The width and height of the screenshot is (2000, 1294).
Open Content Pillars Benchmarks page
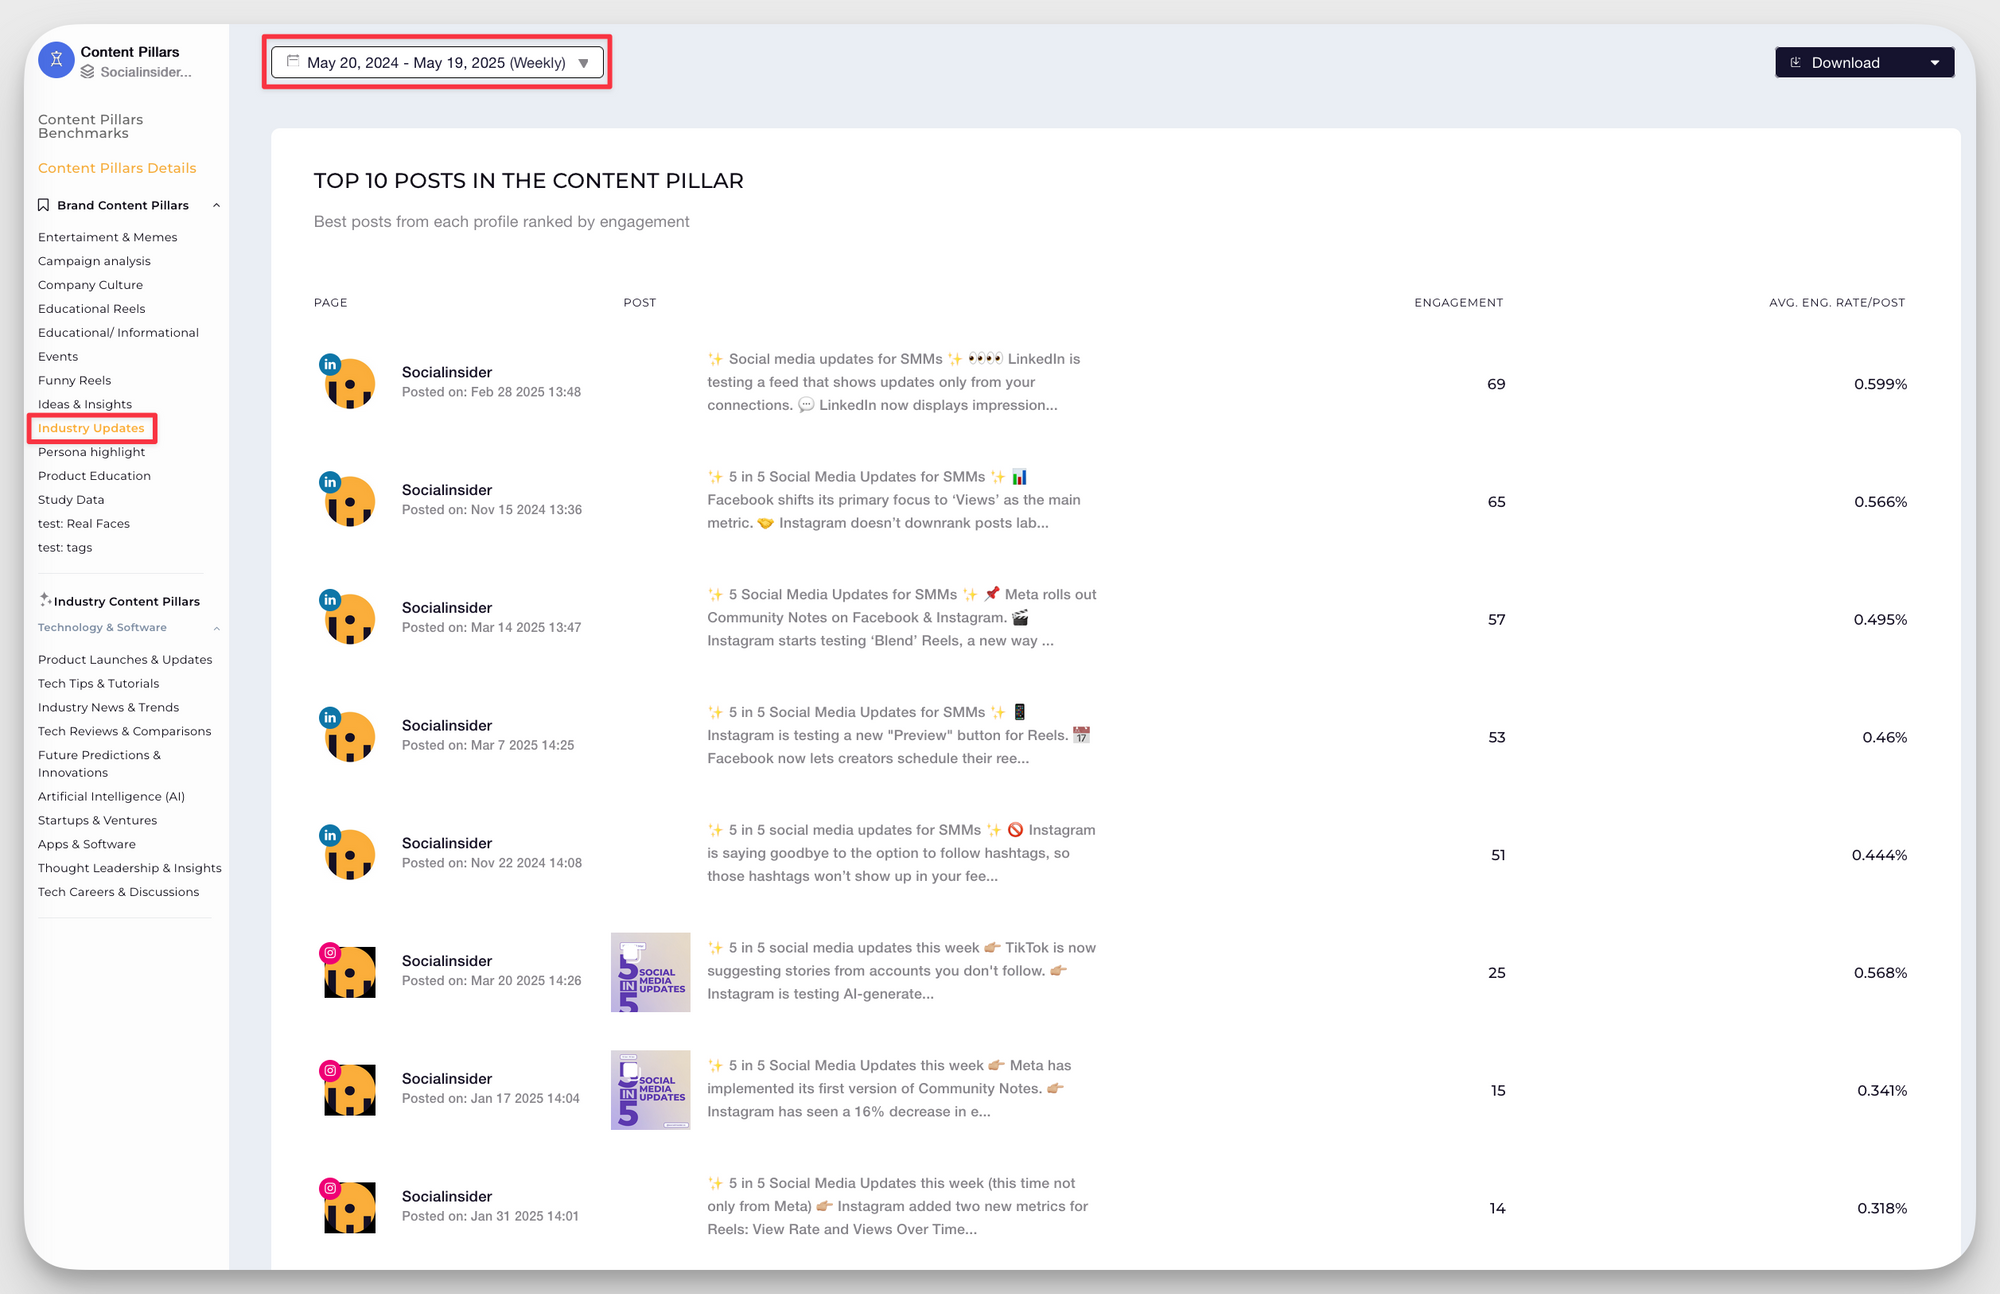point(90,126)
